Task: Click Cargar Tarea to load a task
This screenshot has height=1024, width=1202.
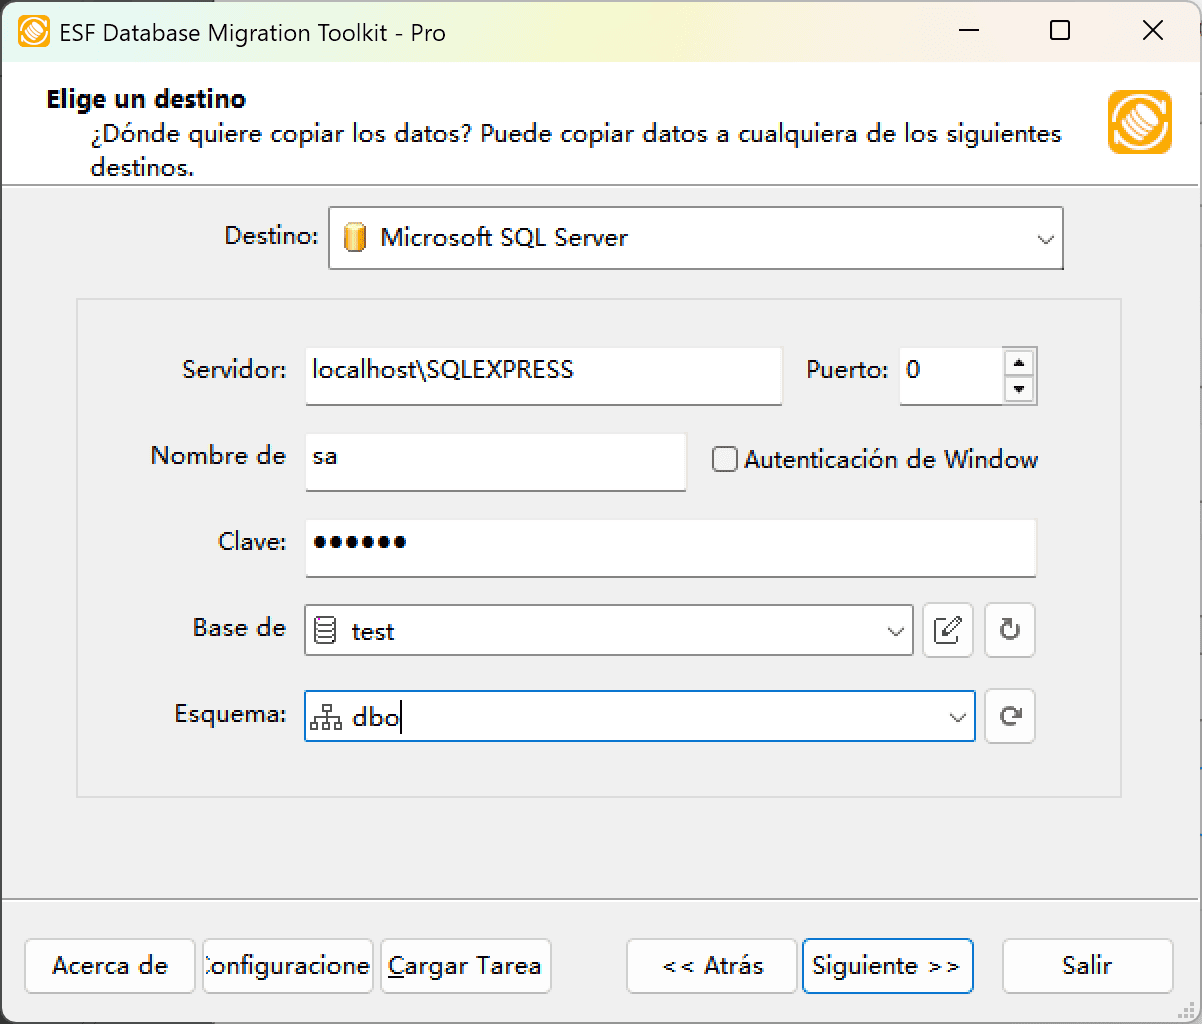Action: tap(464, 966)
